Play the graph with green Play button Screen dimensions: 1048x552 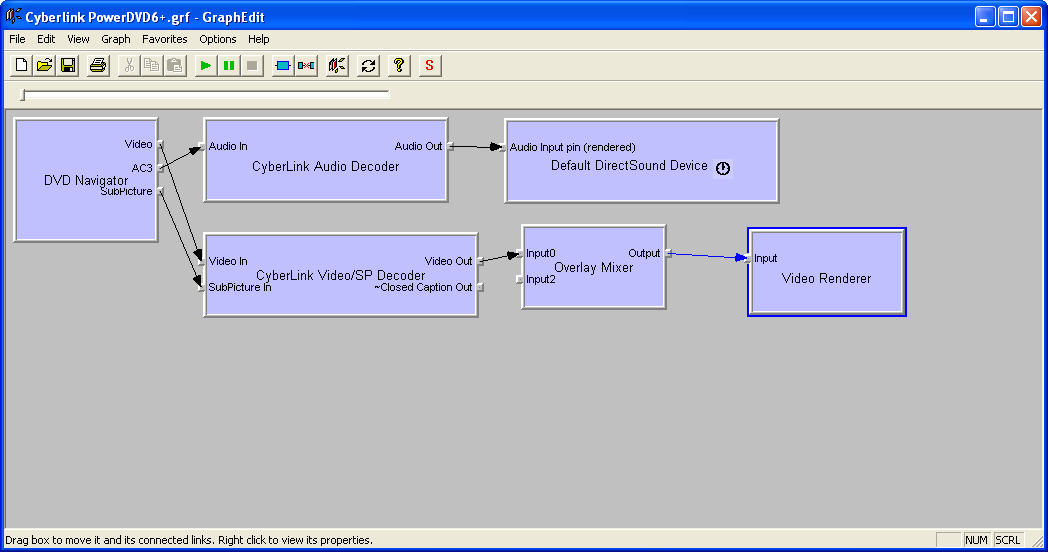(x=206, y=65)
